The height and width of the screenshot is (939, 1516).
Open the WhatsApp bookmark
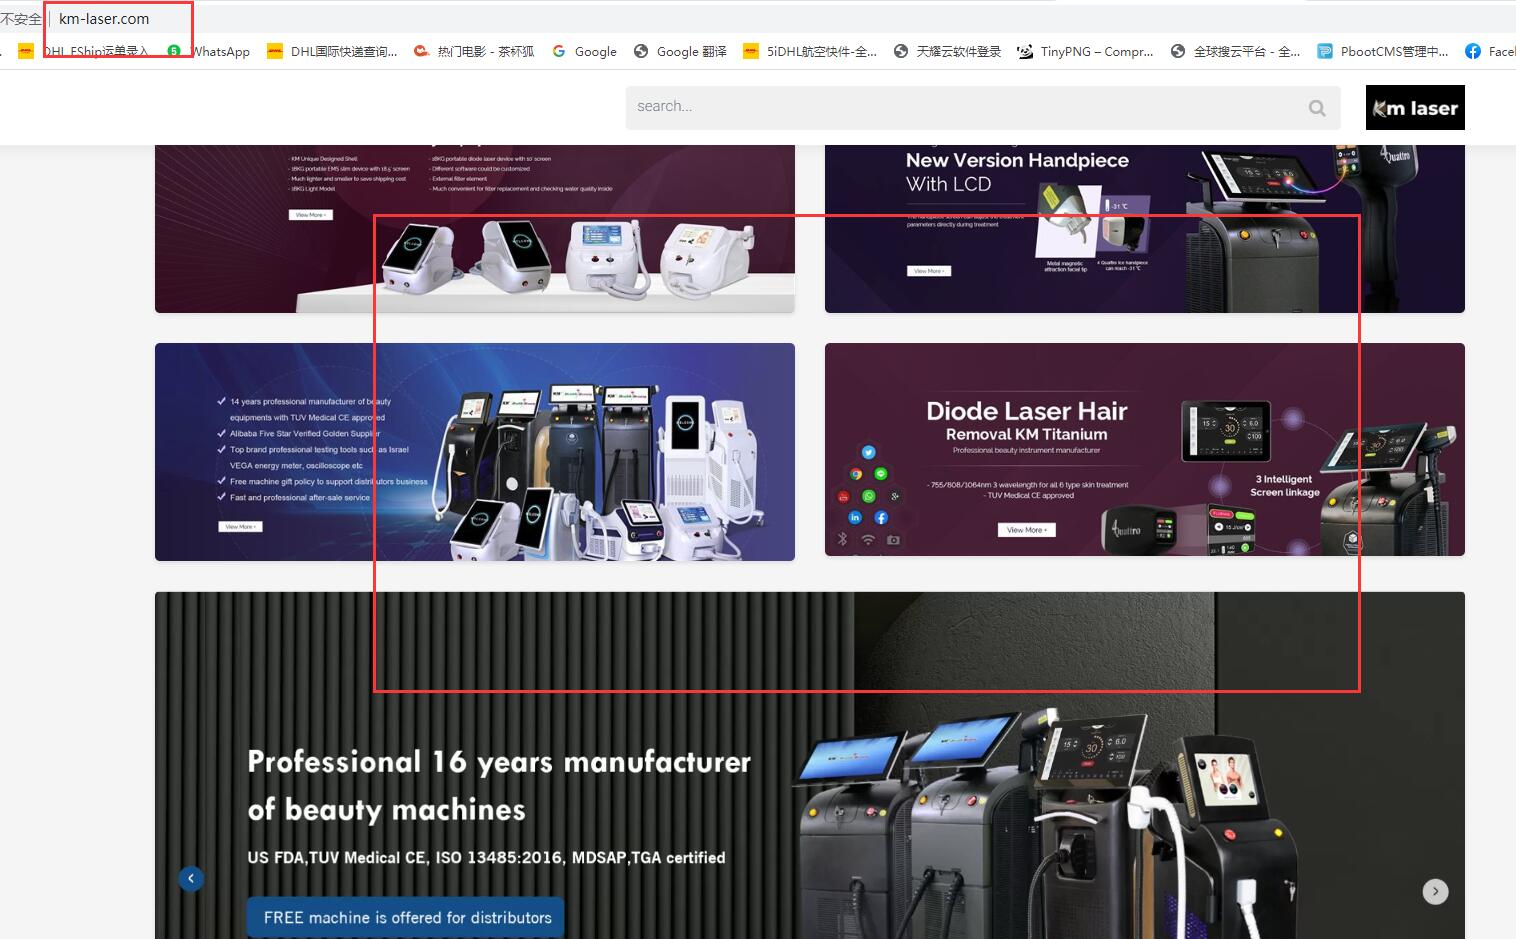(209, 51)
